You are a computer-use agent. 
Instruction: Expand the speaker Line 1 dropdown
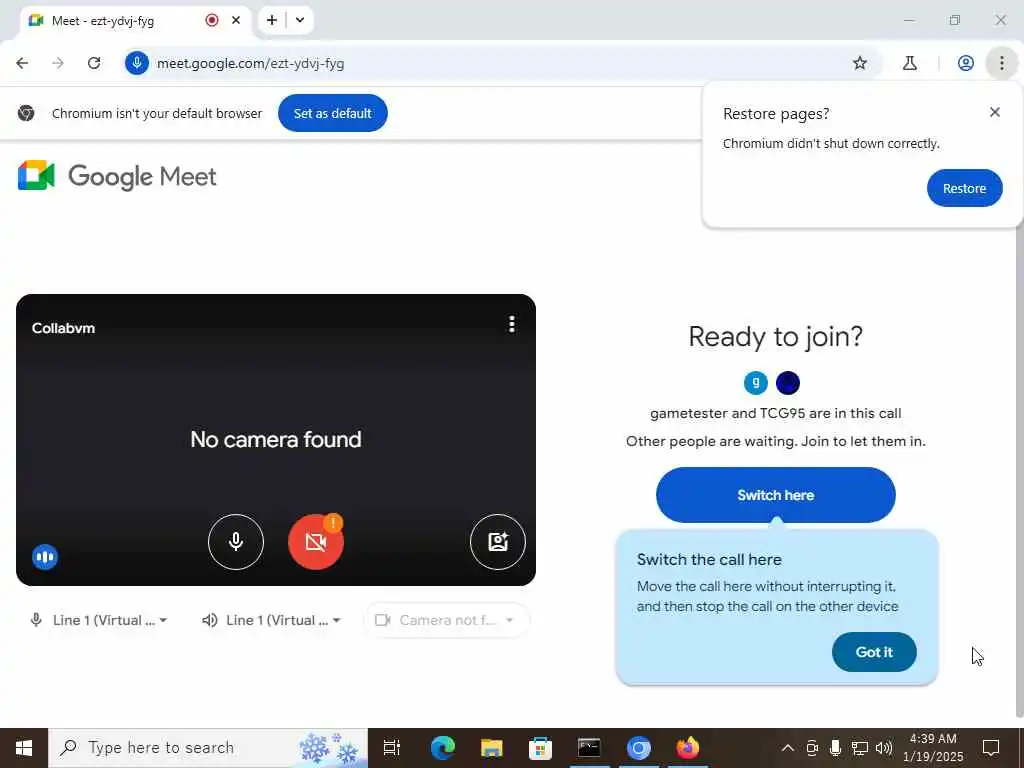pyautogui.click(x=272, y=620)
